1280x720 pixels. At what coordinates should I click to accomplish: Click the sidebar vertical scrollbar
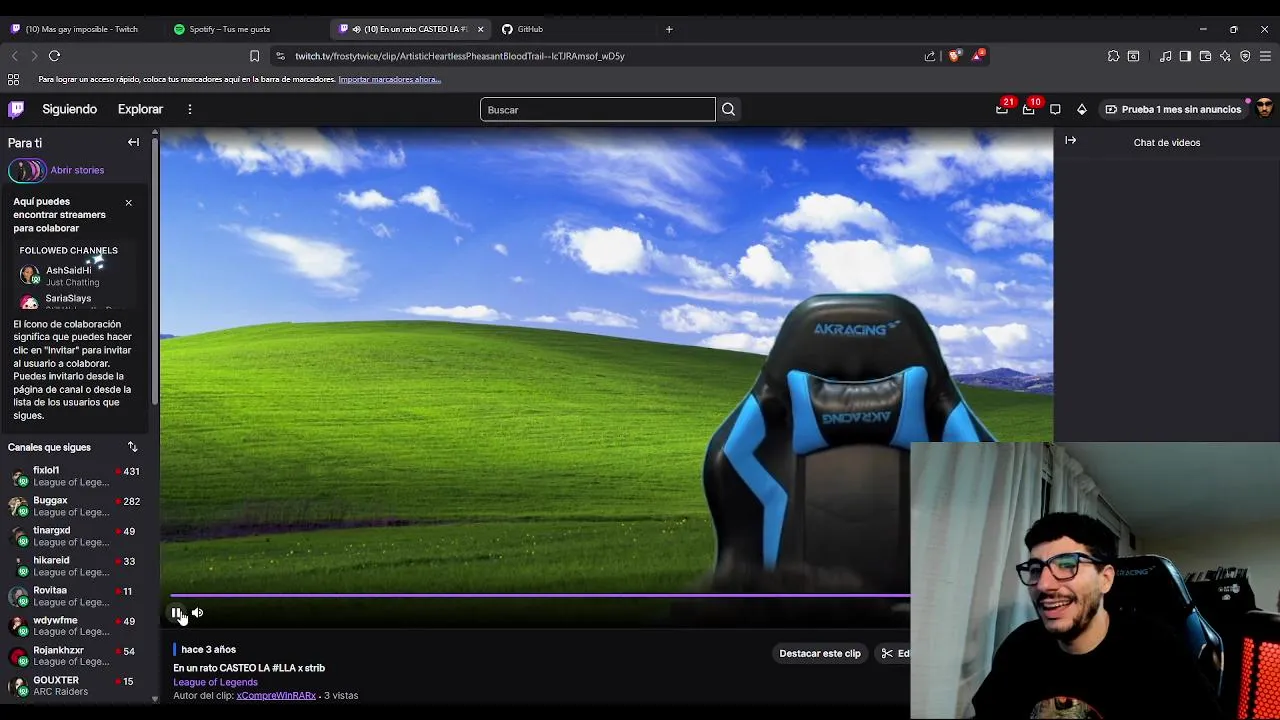tap(155, 270)
